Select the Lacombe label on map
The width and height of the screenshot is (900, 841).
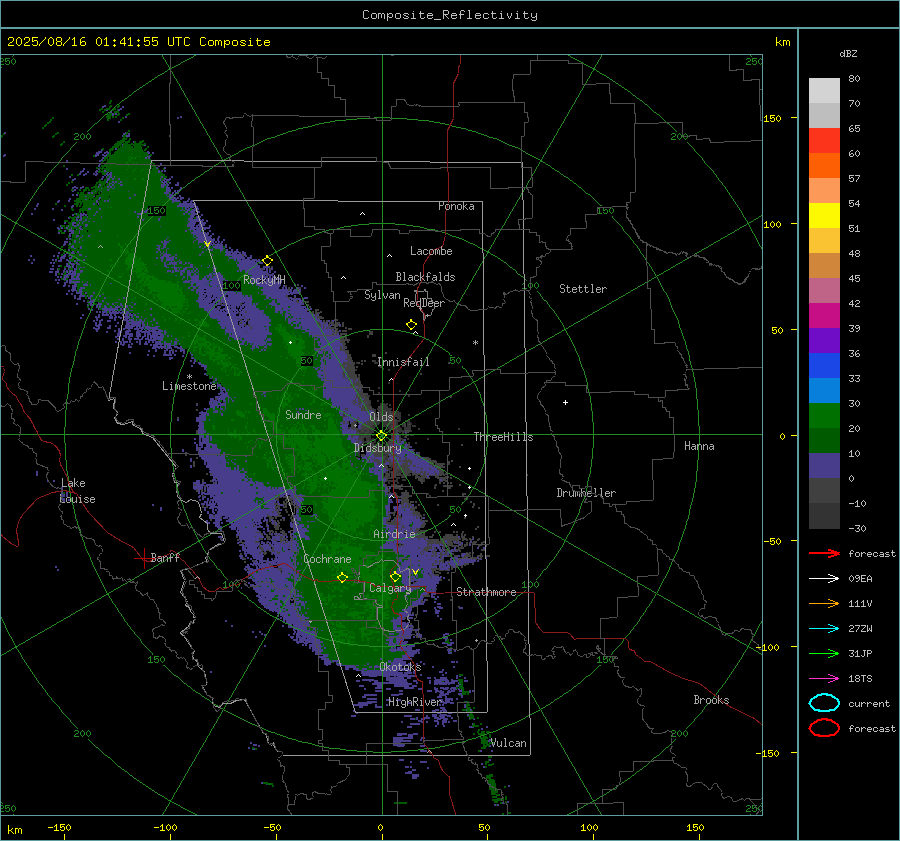431,251
